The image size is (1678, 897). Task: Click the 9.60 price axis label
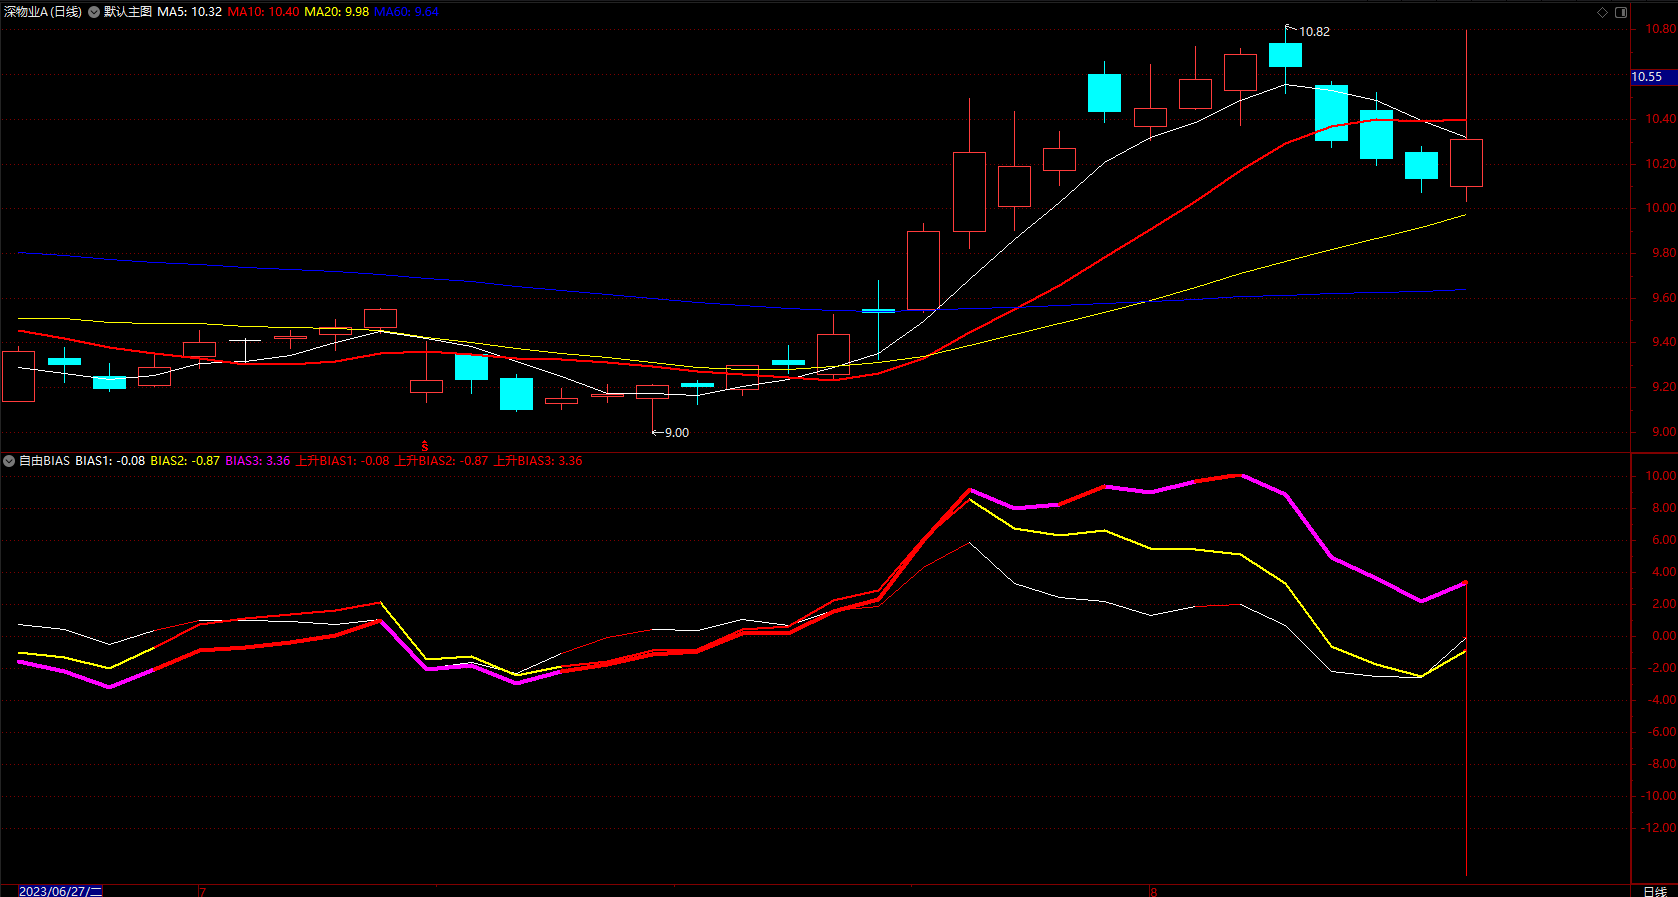(1663, 298)
